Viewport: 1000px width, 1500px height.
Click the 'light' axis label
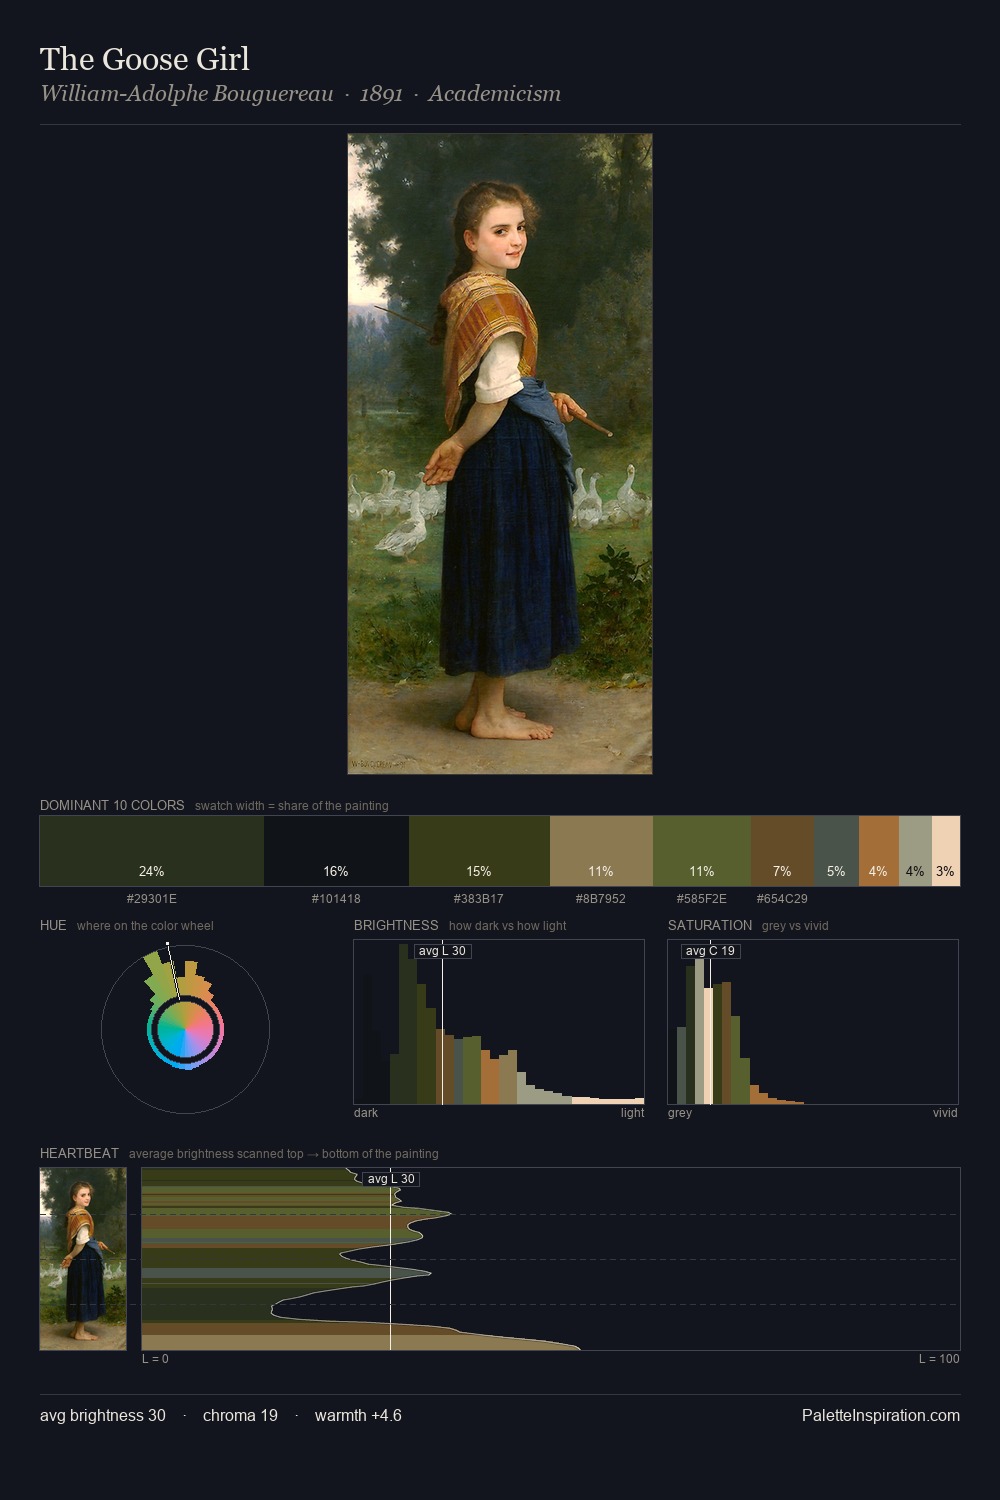[x=633, y=1113]
